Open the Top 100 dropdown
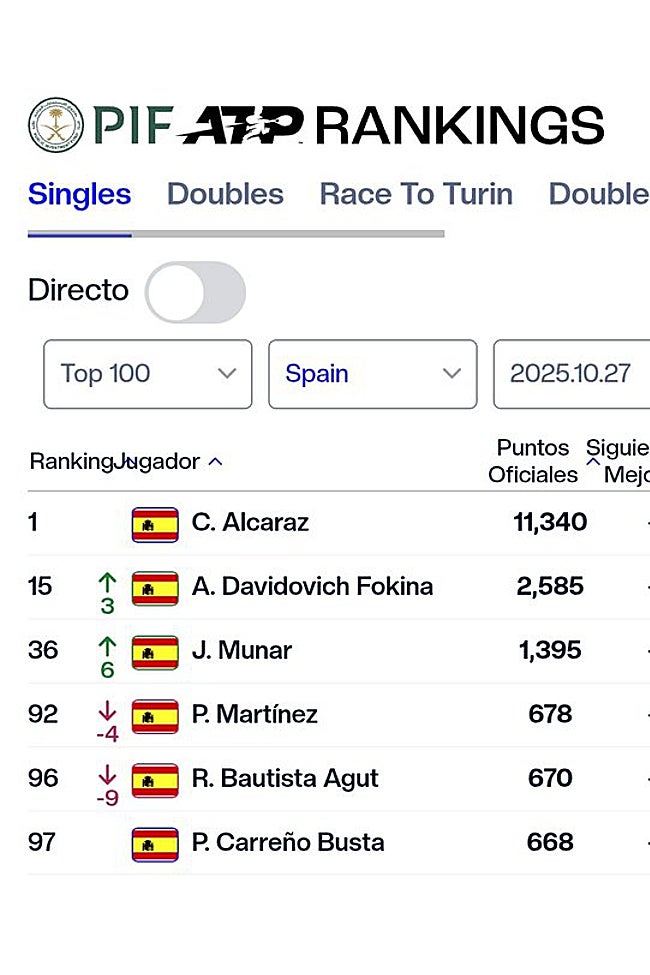This screenshot has height=975, width=650. pos(147,374)
